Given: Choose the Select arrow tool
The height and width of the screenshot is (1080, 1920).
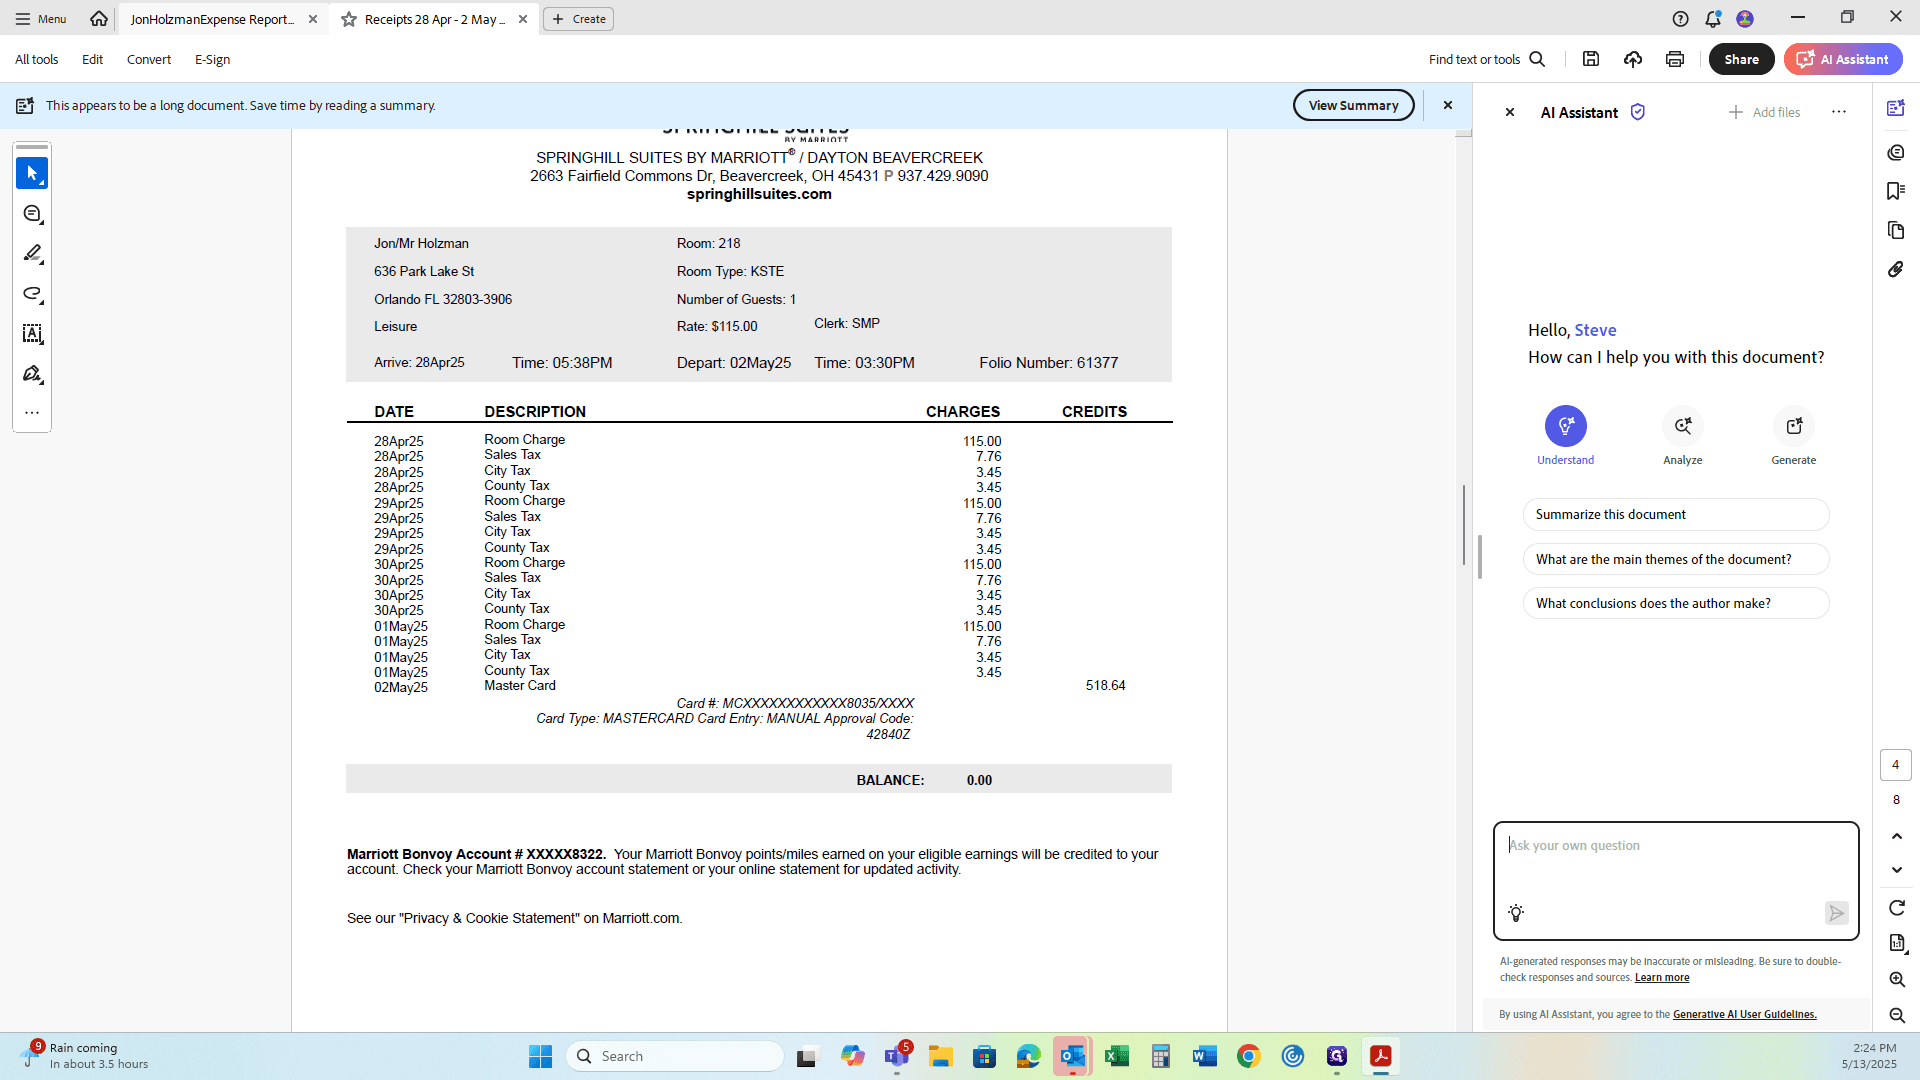Looking at the screenshot, I should (32, 173).
